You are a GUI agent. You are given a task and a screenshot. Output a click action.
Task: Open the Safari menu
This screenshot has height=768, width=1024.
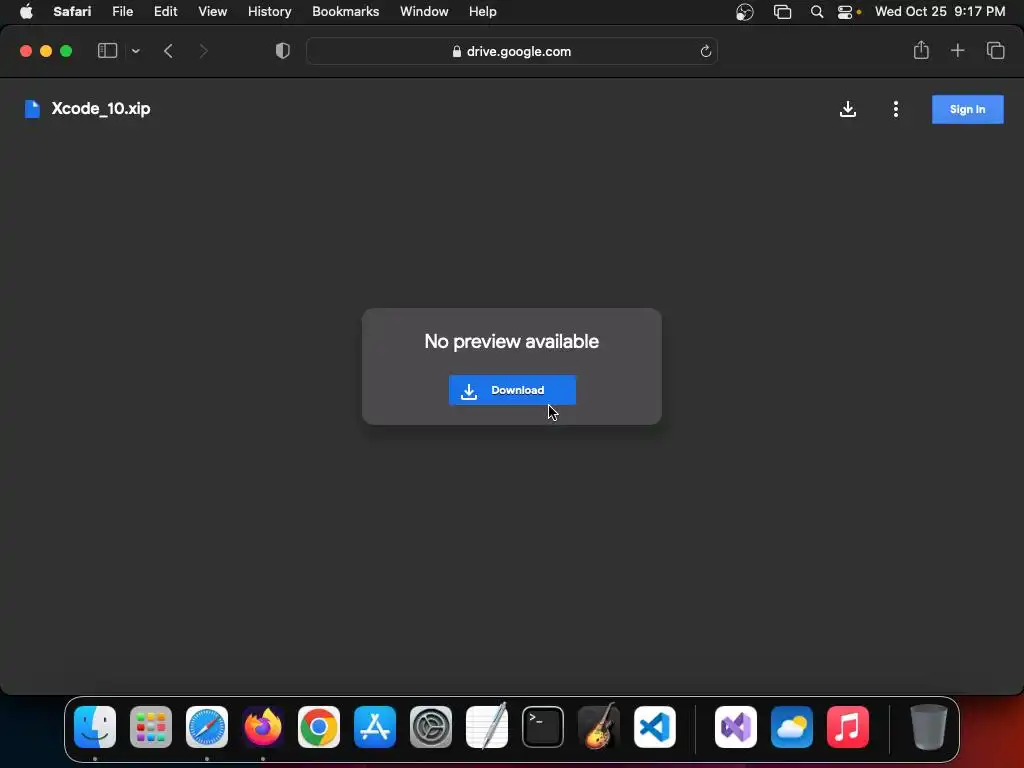point(72,12)
